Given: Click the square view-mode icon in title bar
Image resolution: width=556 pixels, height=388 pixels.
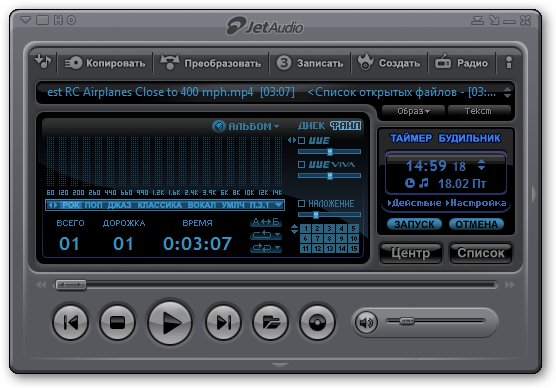Looking at the screenshot, I should coord(42,20).
